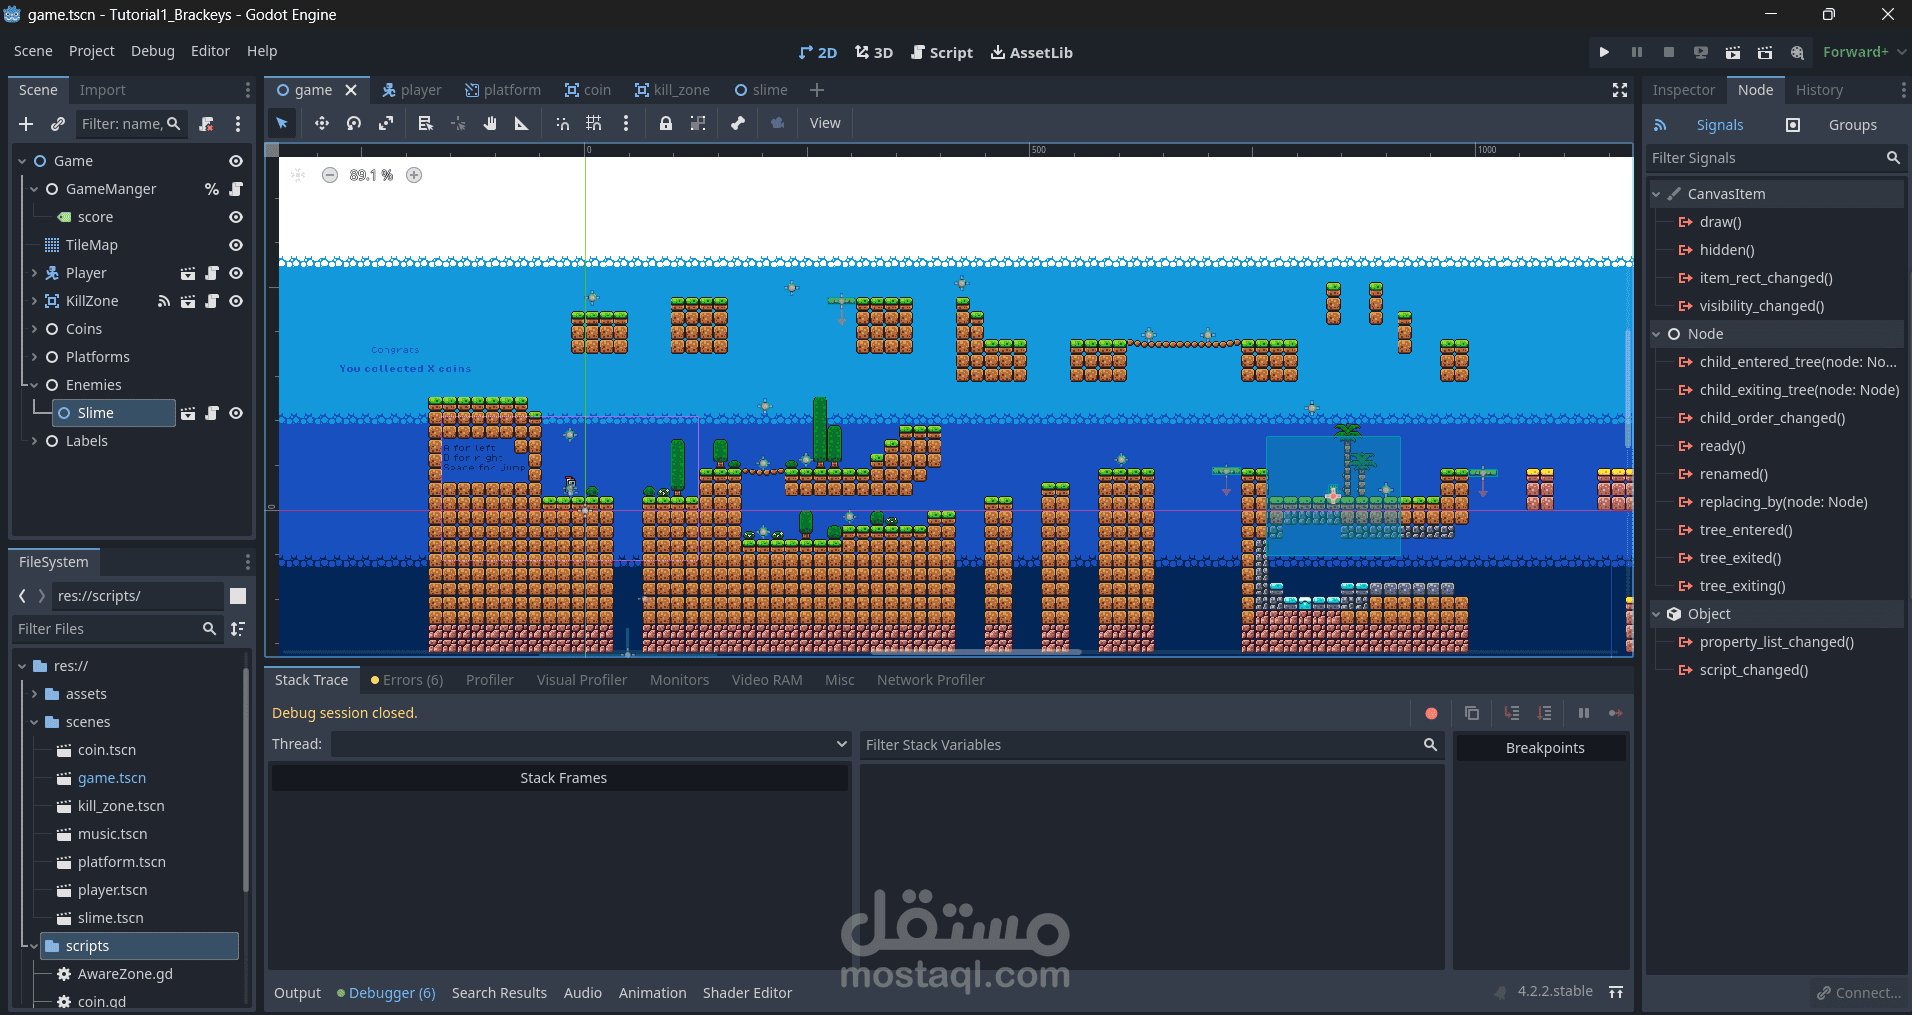Screen dimensions: 1912x1015
Task: Toggle distraction free mode icon
Action: (x=1620, y=90)
